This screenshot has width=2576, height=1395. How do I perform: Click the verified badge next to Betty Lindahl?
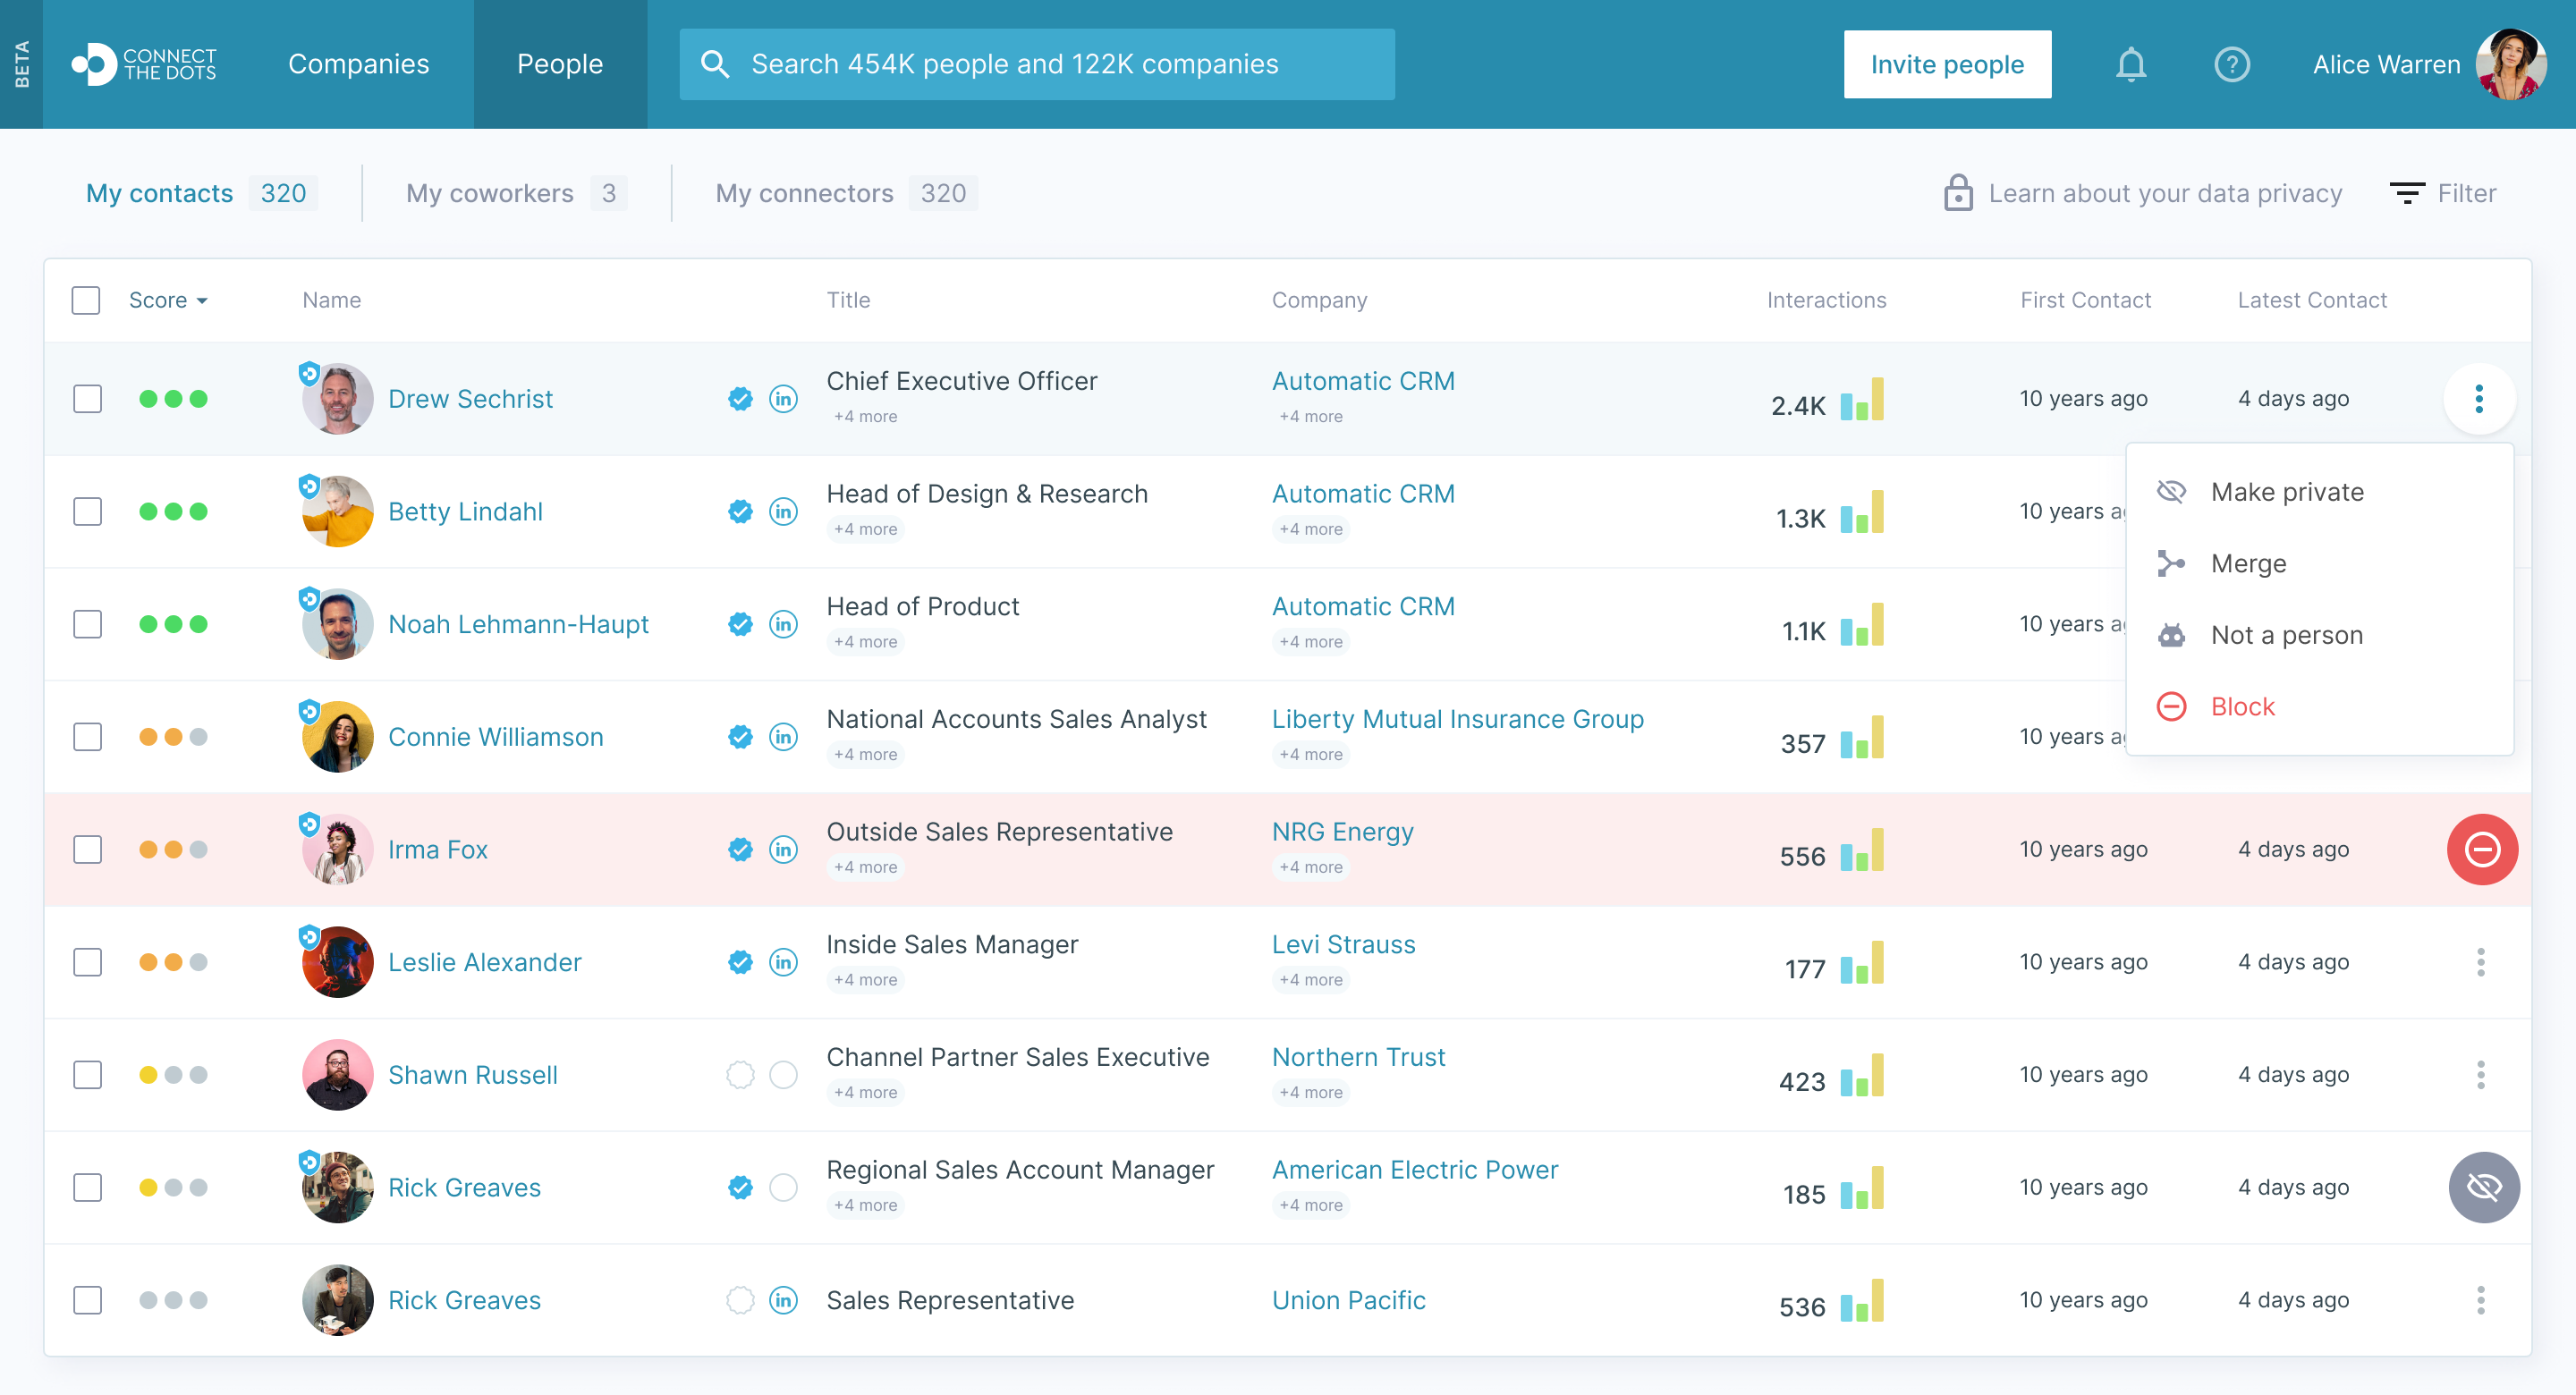point(740,512)
